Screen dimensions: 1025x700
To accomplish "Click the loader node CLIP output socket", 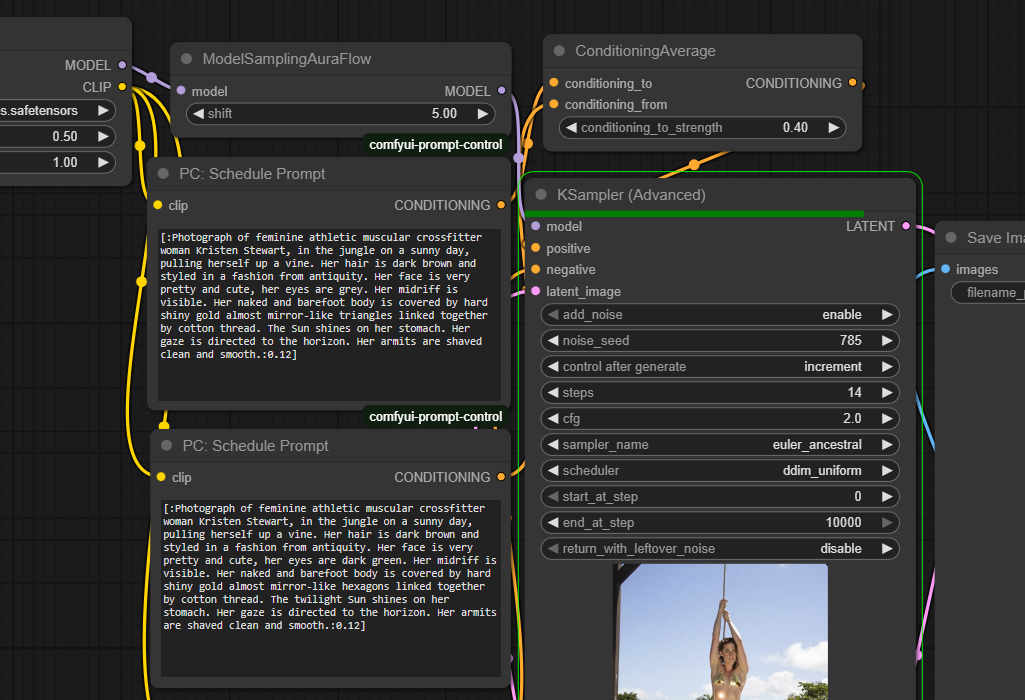I will coord(122,87).
